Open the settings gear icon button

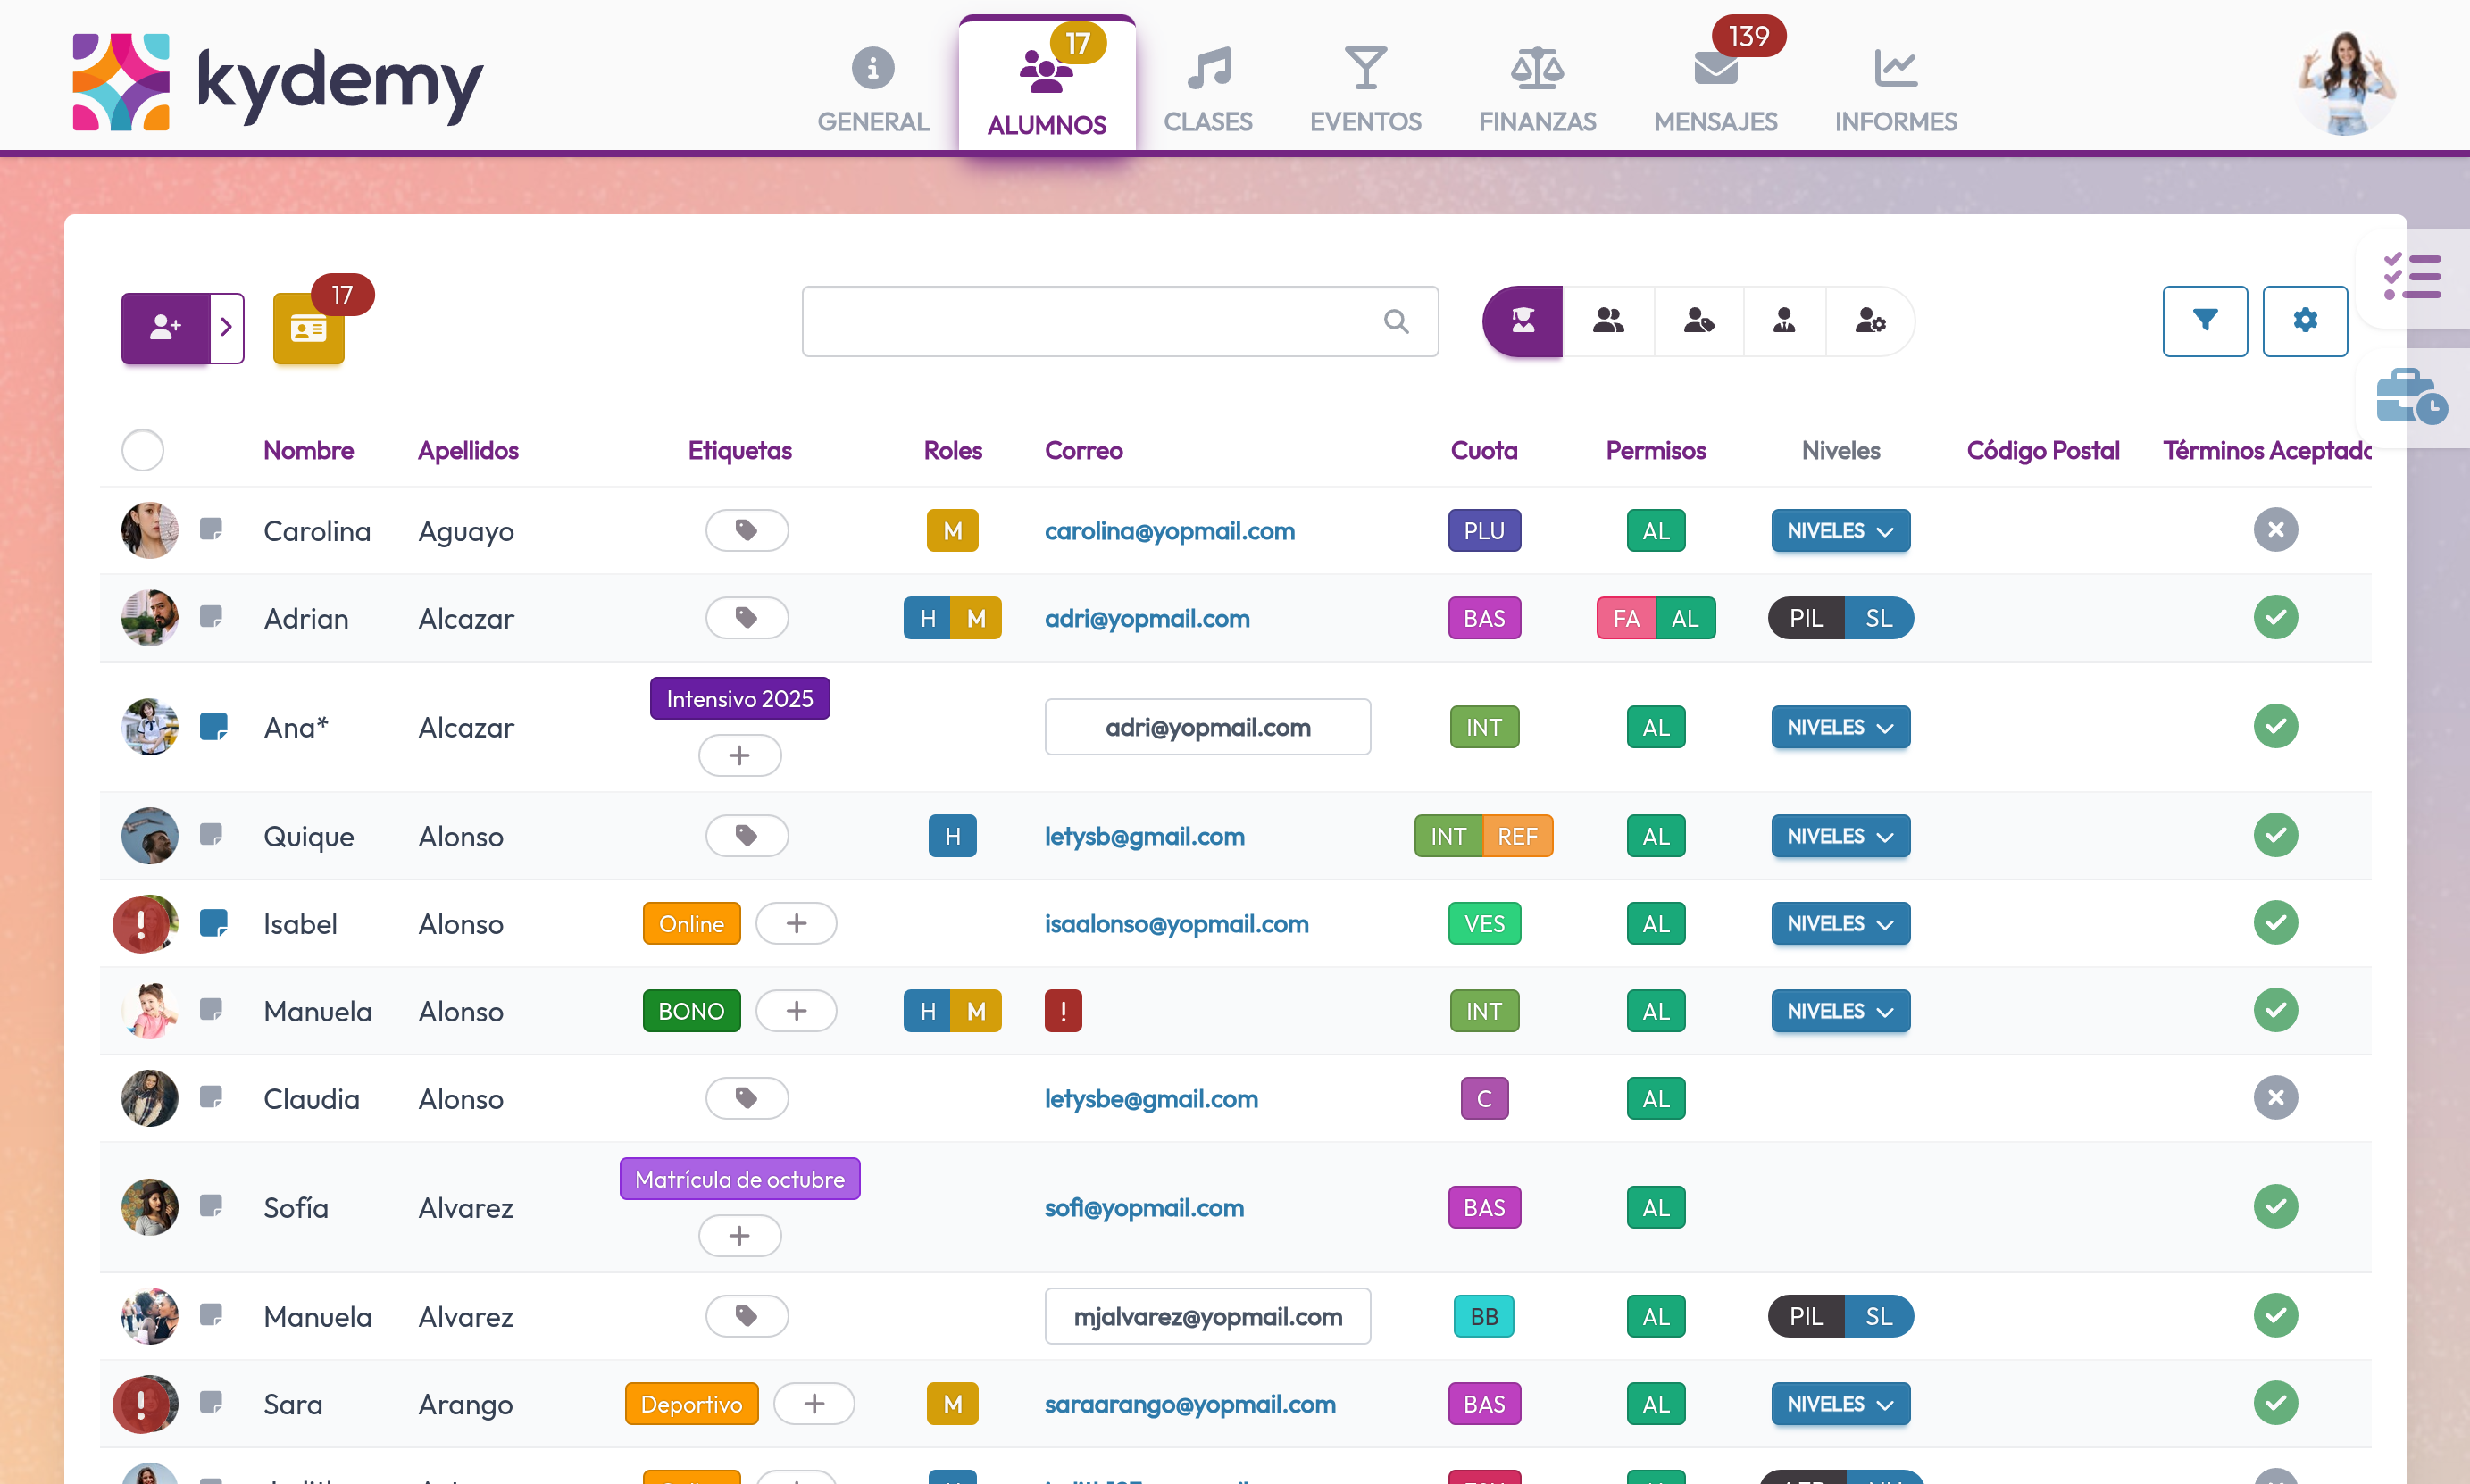click(2304, 321)
